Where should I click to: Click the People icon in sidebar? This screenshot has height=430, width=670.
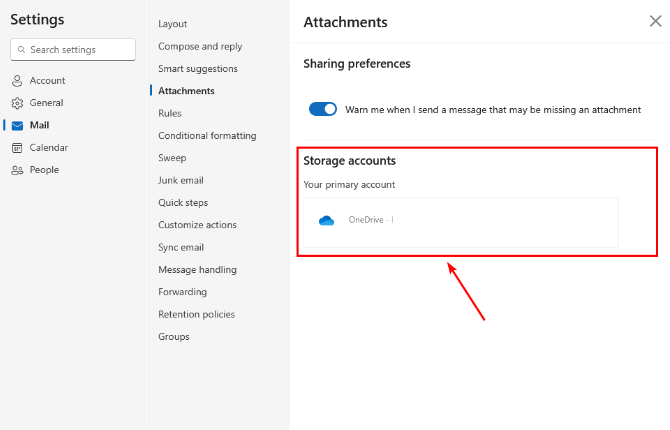[x=17, y=170]
